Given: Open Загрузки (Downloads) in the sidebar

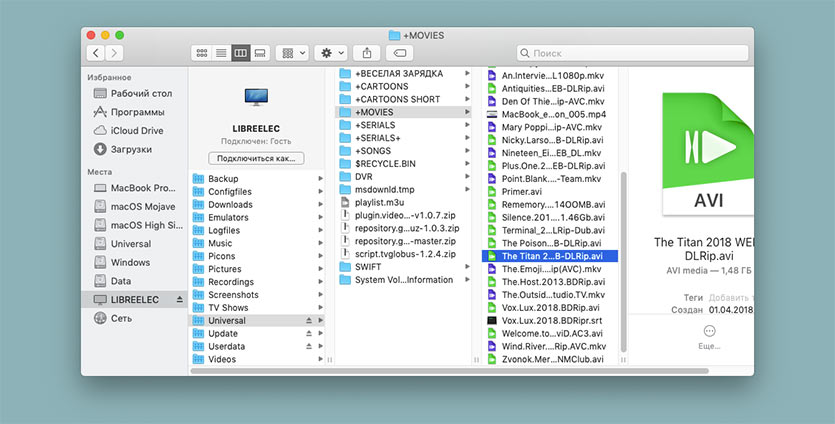Looking at the screenshot, I should pos(134,149).
